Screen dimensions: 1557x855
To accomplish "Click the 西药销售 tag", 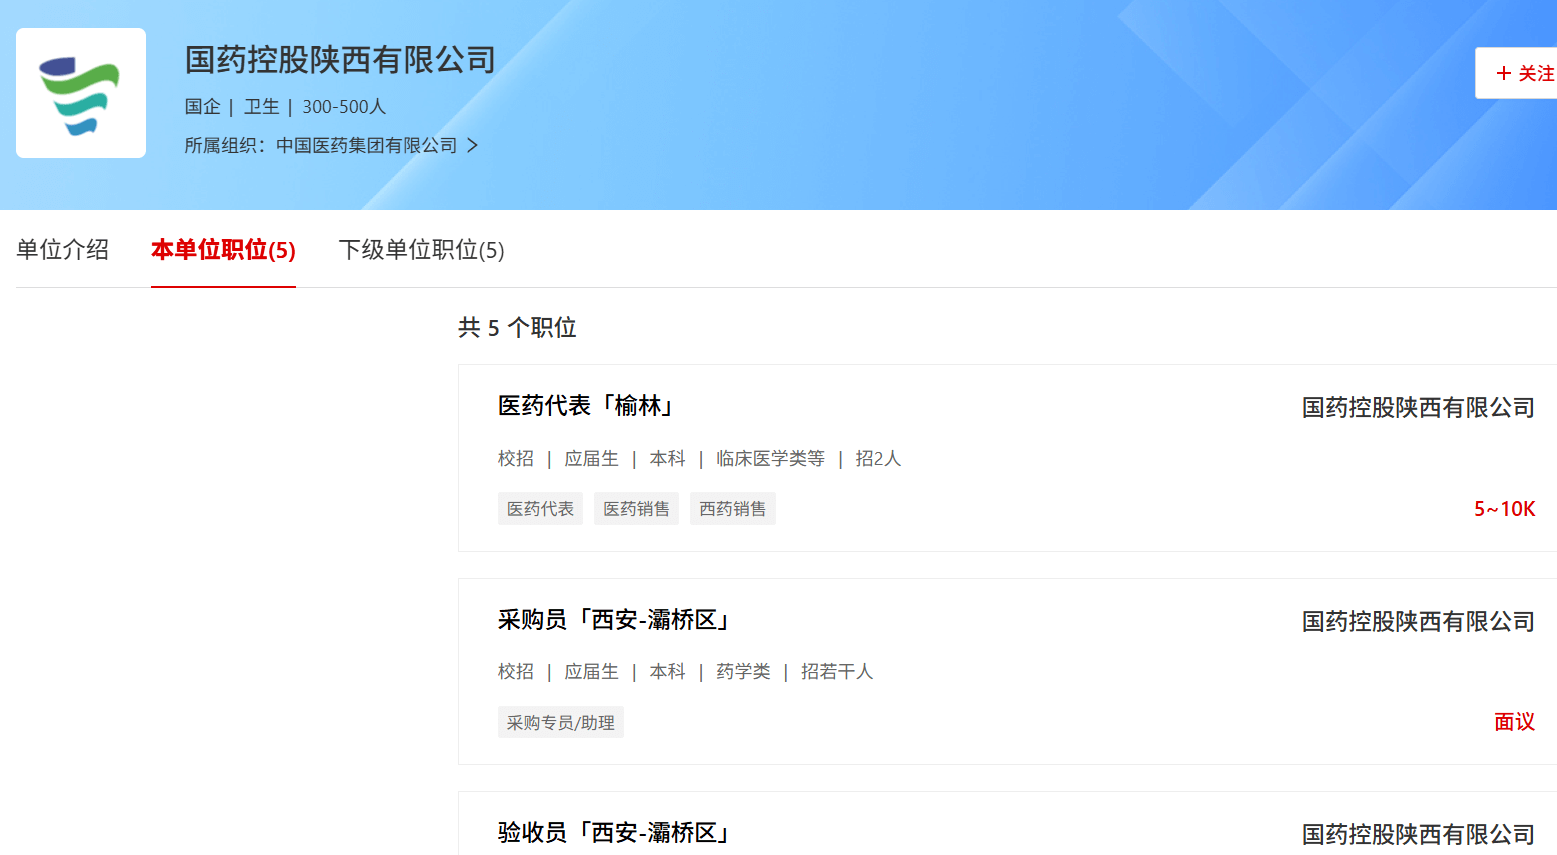I will [732, 509].
